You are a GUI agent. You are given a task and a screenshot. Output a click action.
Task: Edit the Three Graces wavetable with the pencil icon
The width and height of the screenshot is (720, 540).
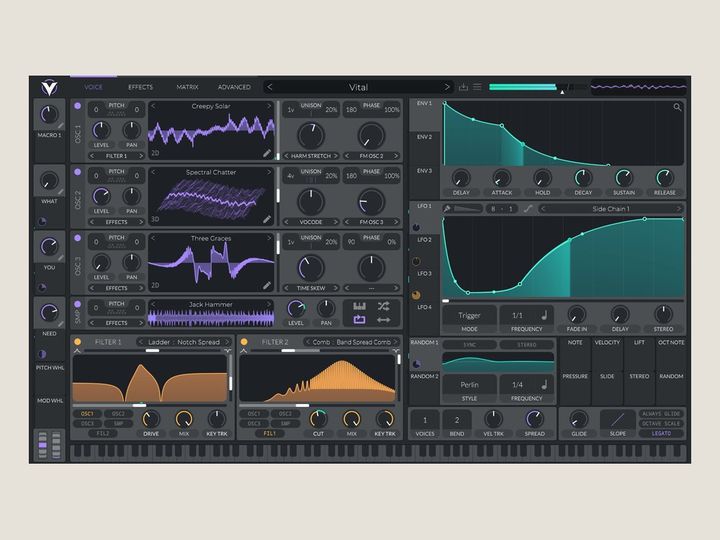pos(267,286)
